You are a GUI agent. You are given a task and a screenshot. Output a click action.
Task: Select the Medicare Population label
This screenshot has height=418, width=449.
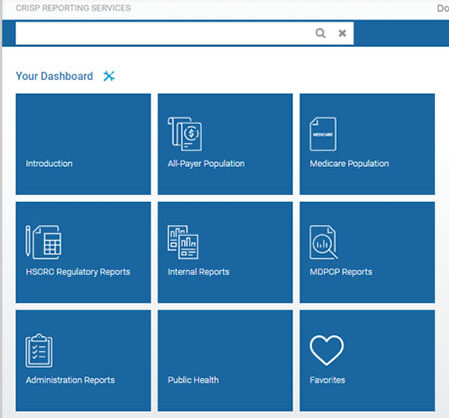coord(349,164)
